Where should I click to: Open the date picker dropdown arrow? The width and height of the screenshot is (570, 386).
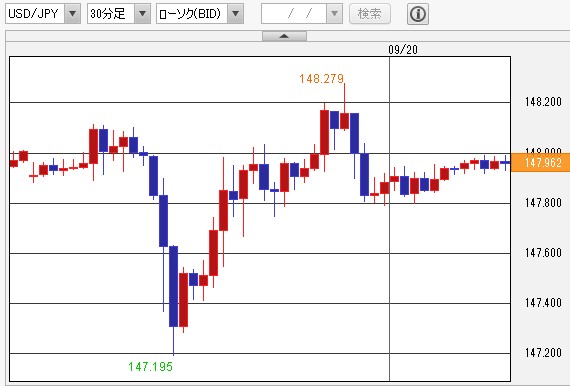[334, 14]
